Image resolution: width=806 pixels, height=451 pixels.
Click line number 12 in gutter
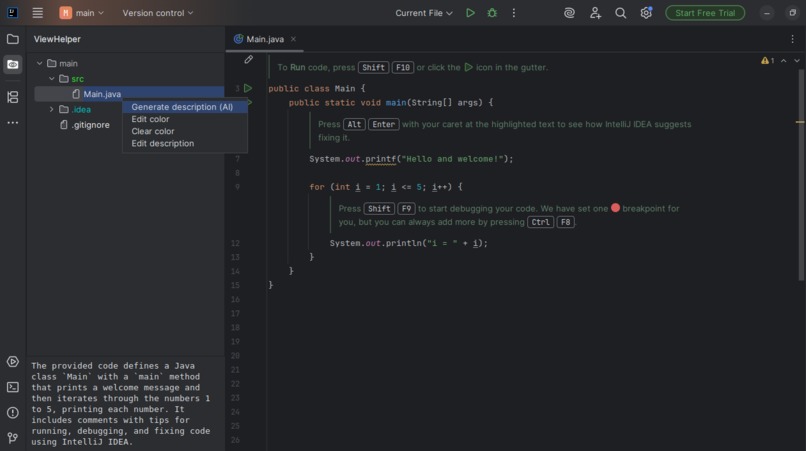(x=235, y=243)
